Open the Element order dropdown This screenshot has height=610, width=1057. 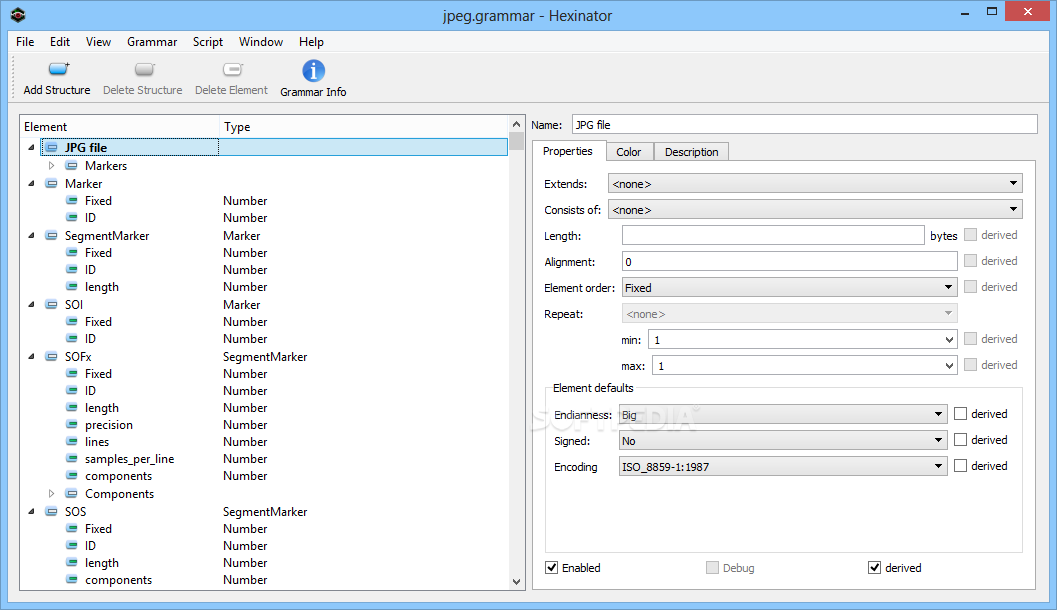click(x=789, y=288)
